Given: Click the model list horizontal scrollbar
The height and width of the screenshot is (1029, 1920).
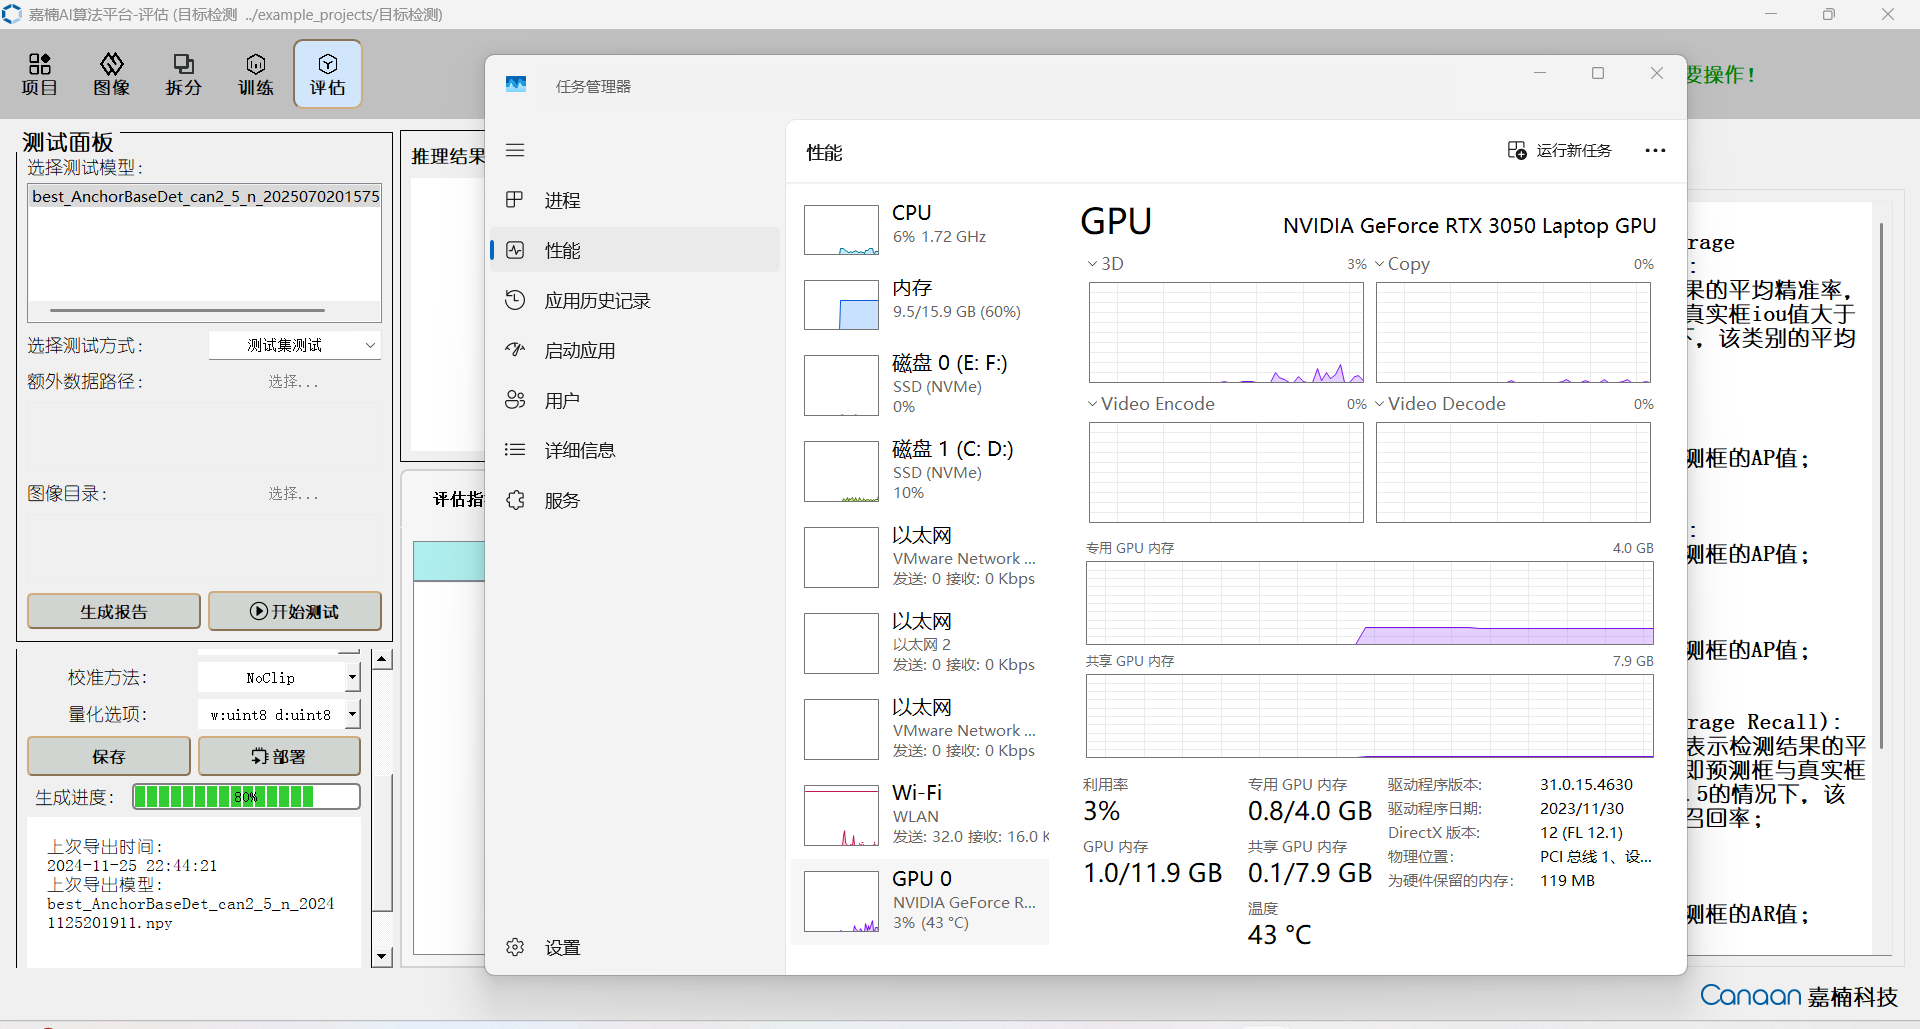Looking at the screenshot, I should point(188,310).
